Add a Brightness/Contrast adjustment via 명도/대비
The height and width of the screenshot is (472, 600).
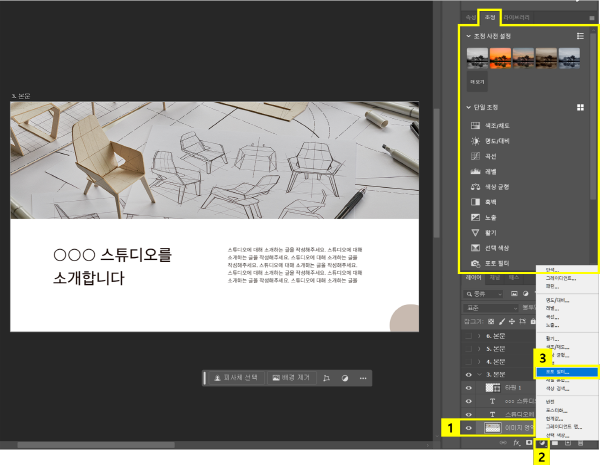coord(490,141)
